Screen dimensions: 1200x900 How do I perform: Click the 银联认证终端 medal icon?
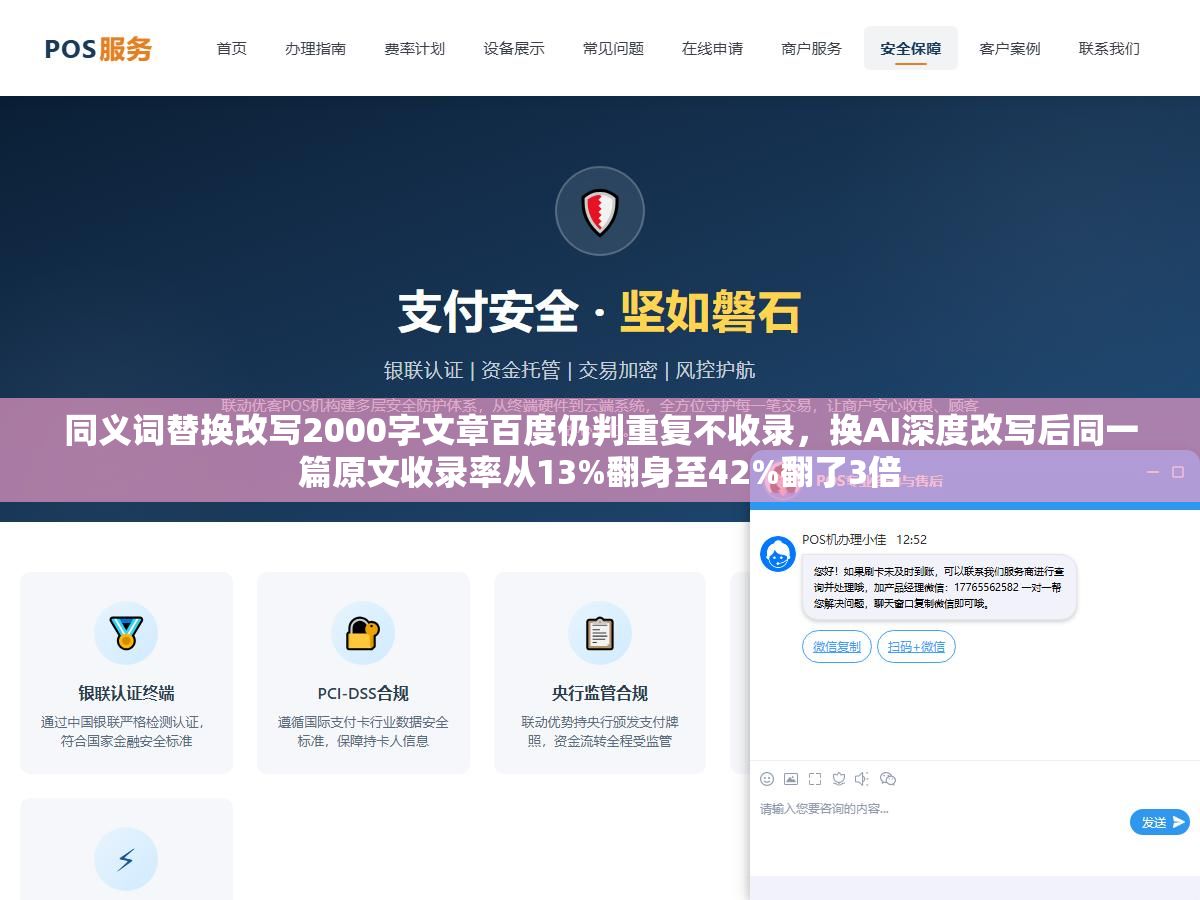click(126, 632)
